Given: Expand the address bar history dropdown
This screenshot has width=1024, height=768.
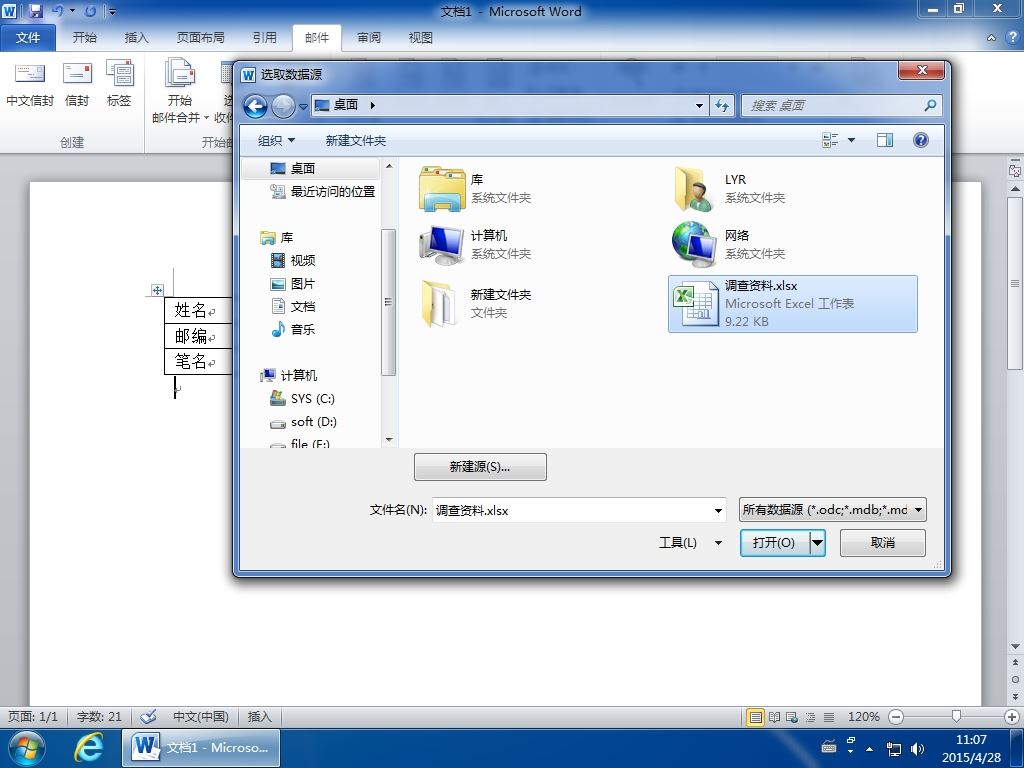Looking at the screenshot, I should point(699,105).
